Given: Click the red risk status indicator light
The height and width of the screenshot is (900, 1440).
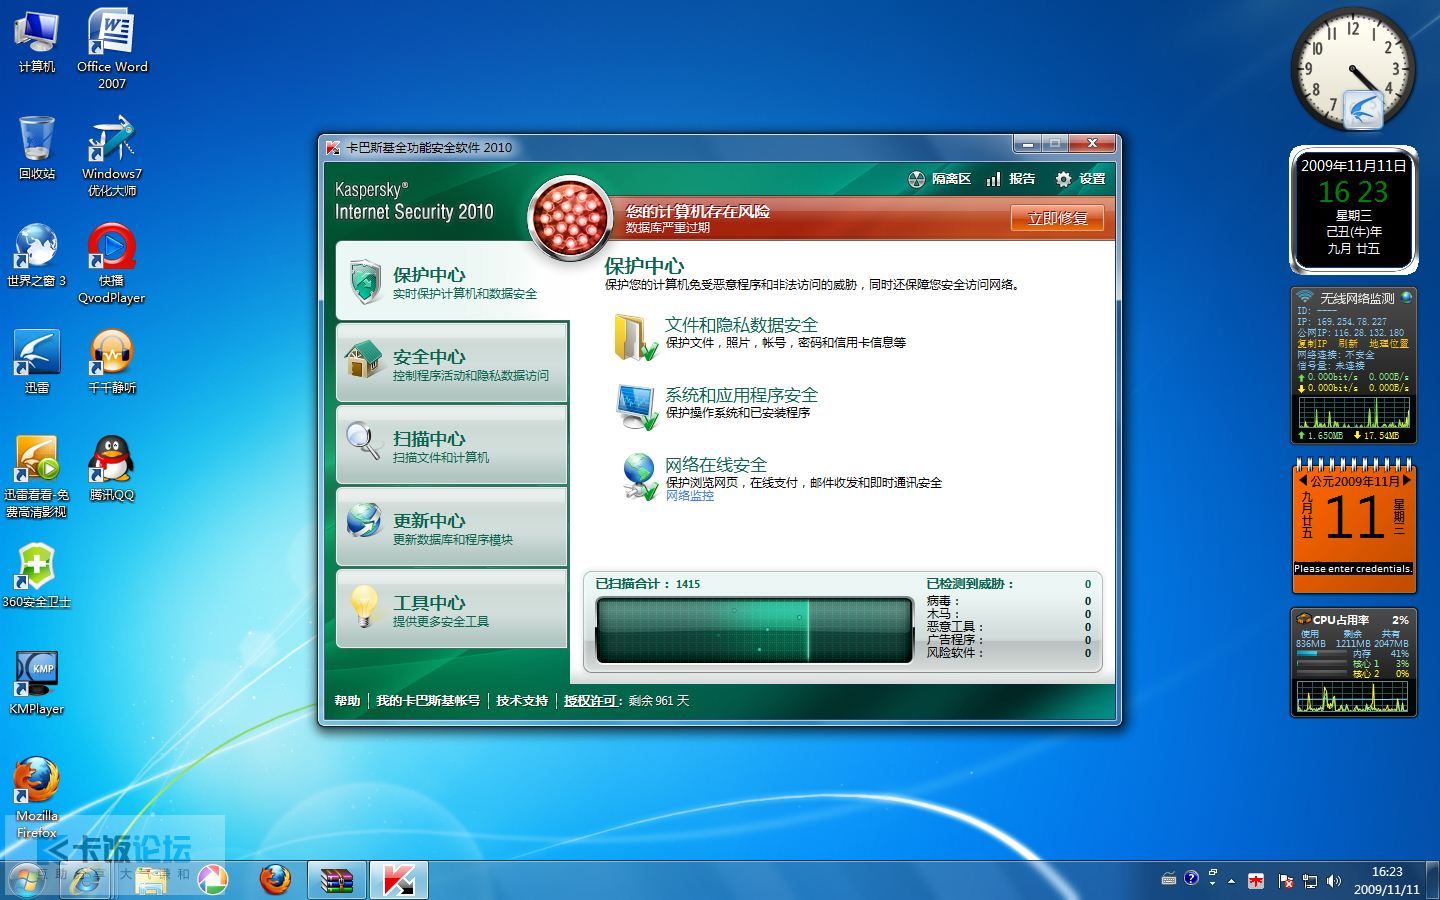Looking at the screenshot, I should (x=570, y=218).
